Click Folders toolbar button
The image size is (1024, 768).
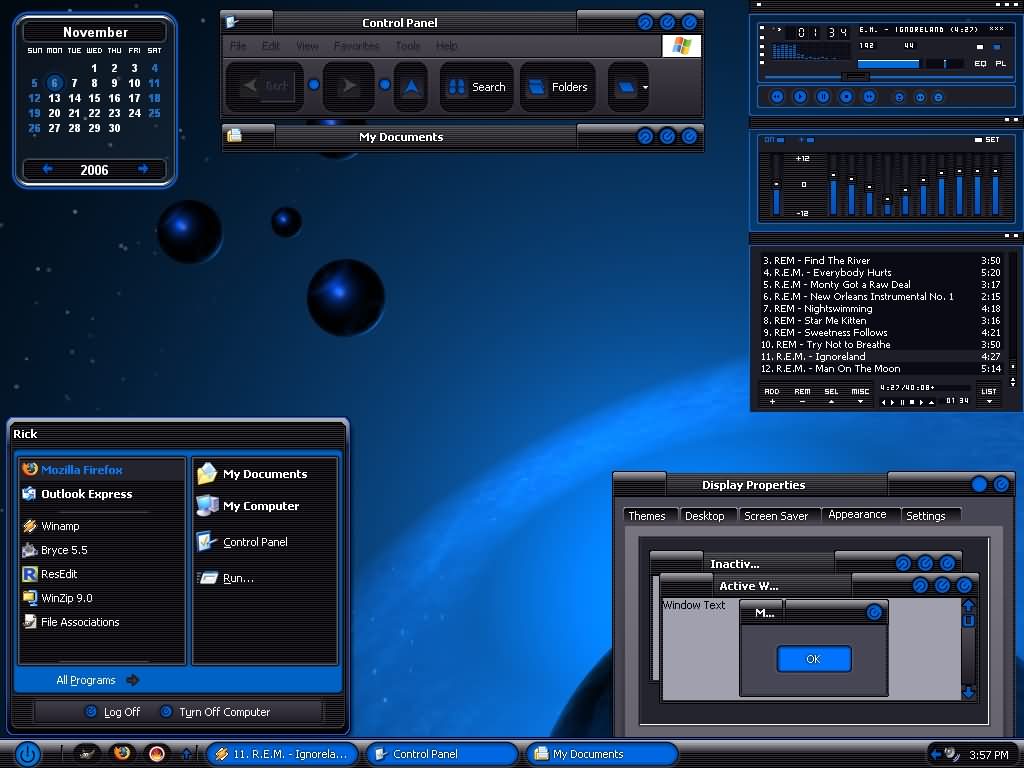tap(558, 86)
